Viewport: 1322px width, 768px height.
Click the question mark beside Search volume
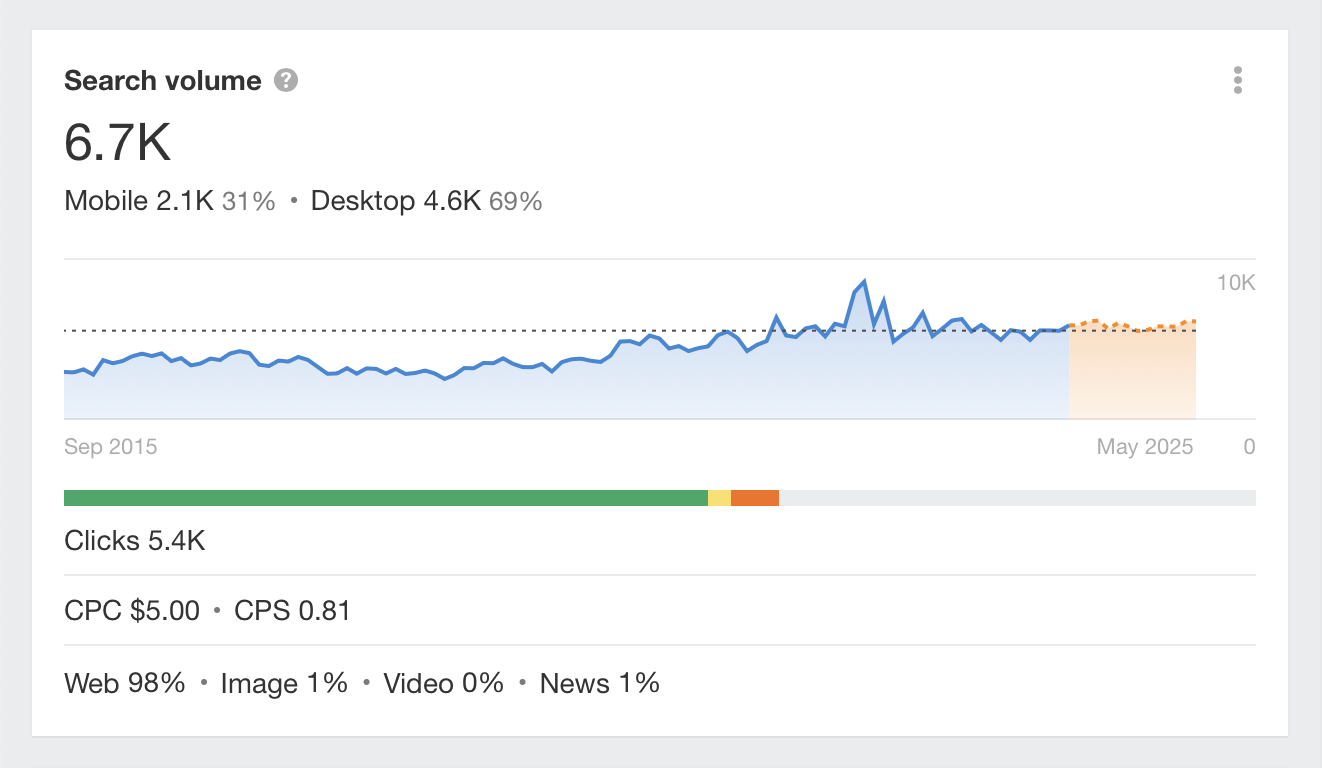click(x=286, y=80)
